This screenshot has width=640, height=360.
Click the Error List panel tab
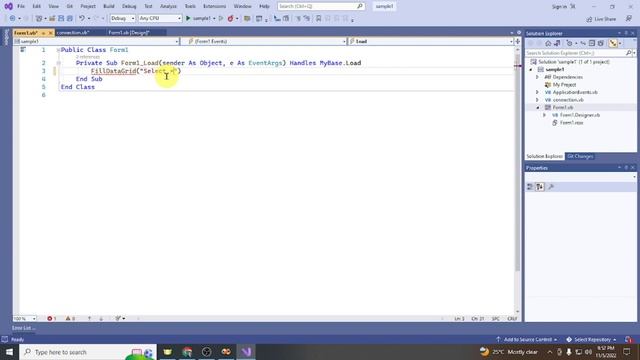pos(23,328)
